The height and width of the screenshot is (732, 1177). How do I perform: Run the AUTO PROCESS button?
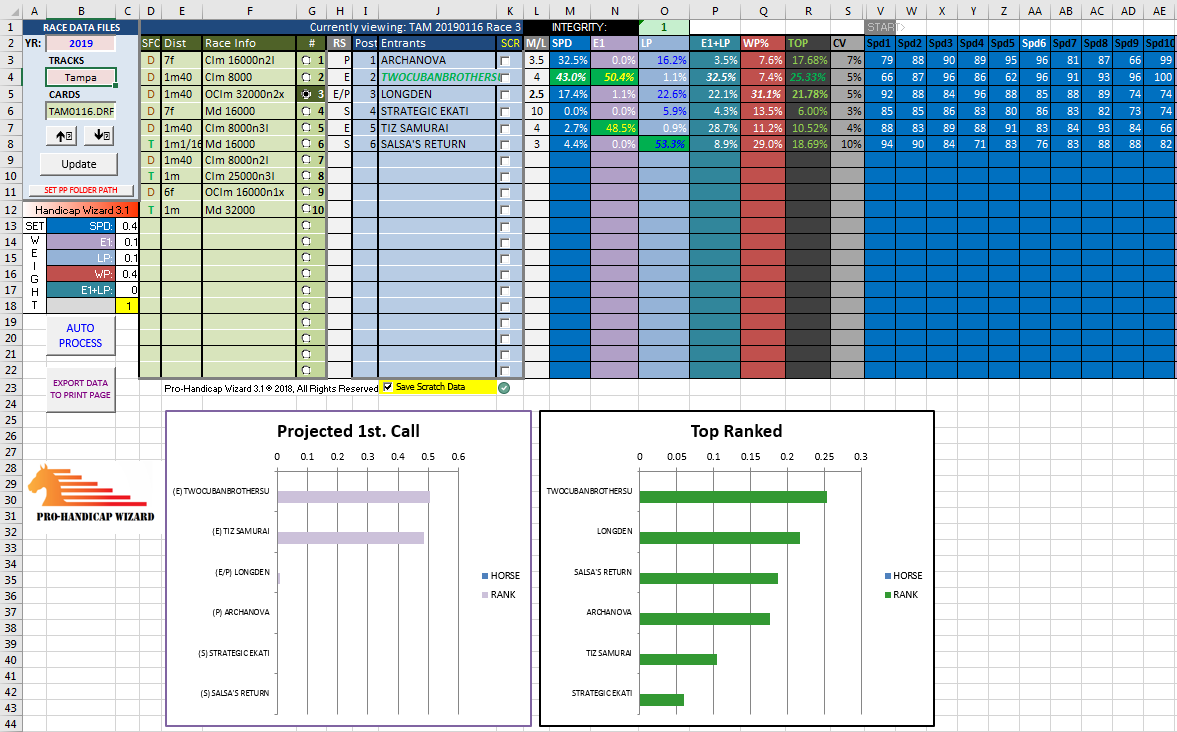[80, 335]
